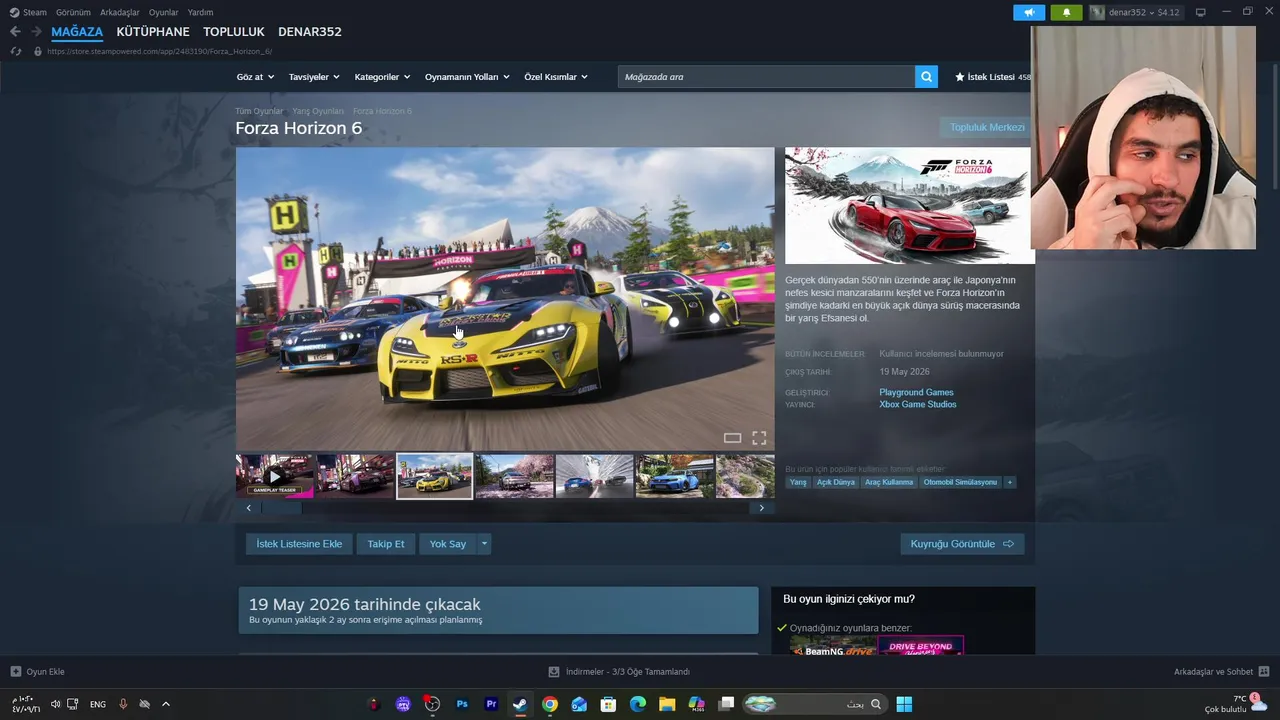Play the Gameplay Teaser video thumbnail
The height and width of the screenshot is (720, 1280).
274,476
